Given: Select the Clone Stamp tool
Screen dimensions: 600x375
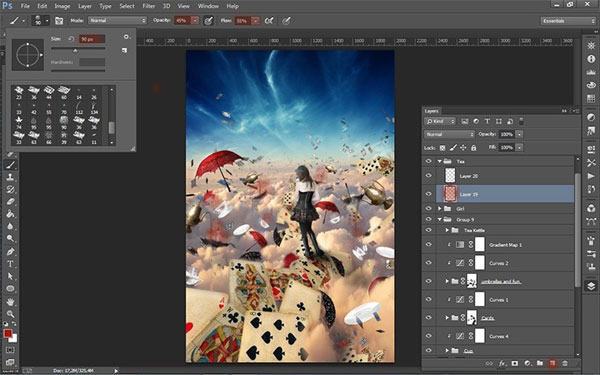Looking at the screenshot, I should [x=10, y=177].
